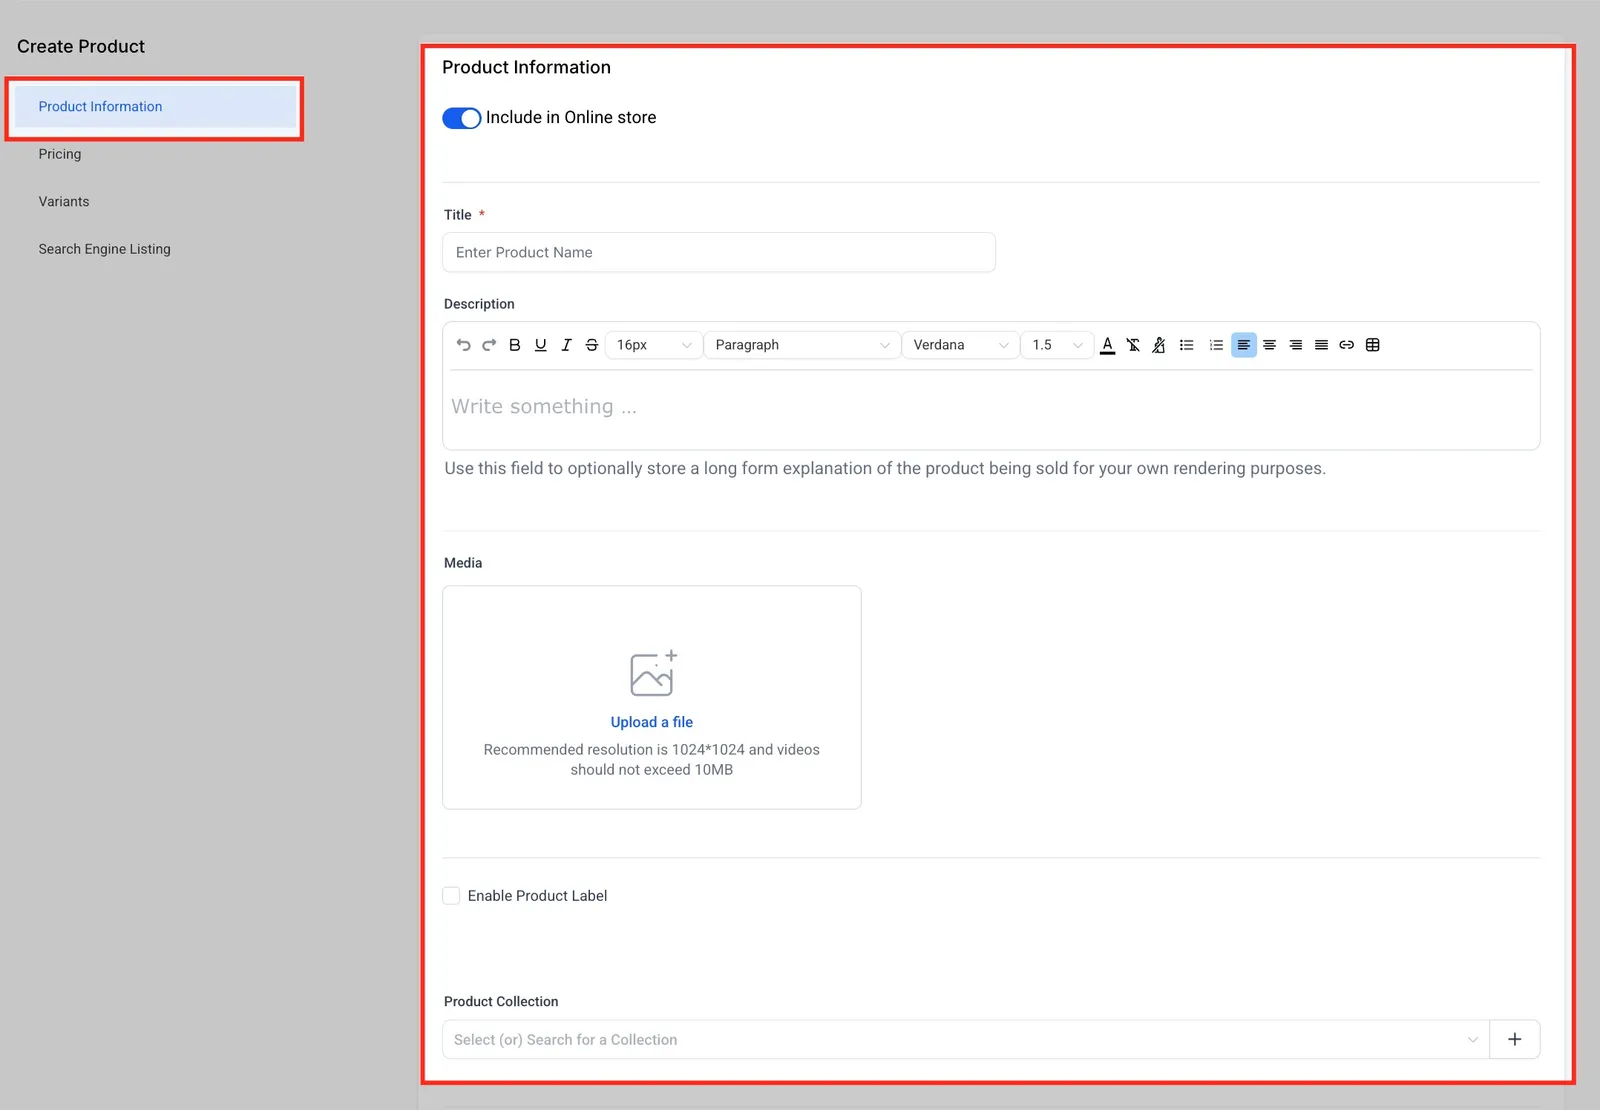1600x1110 pixels.
Task: Toggle bold formatting
Action: point(515,345)
